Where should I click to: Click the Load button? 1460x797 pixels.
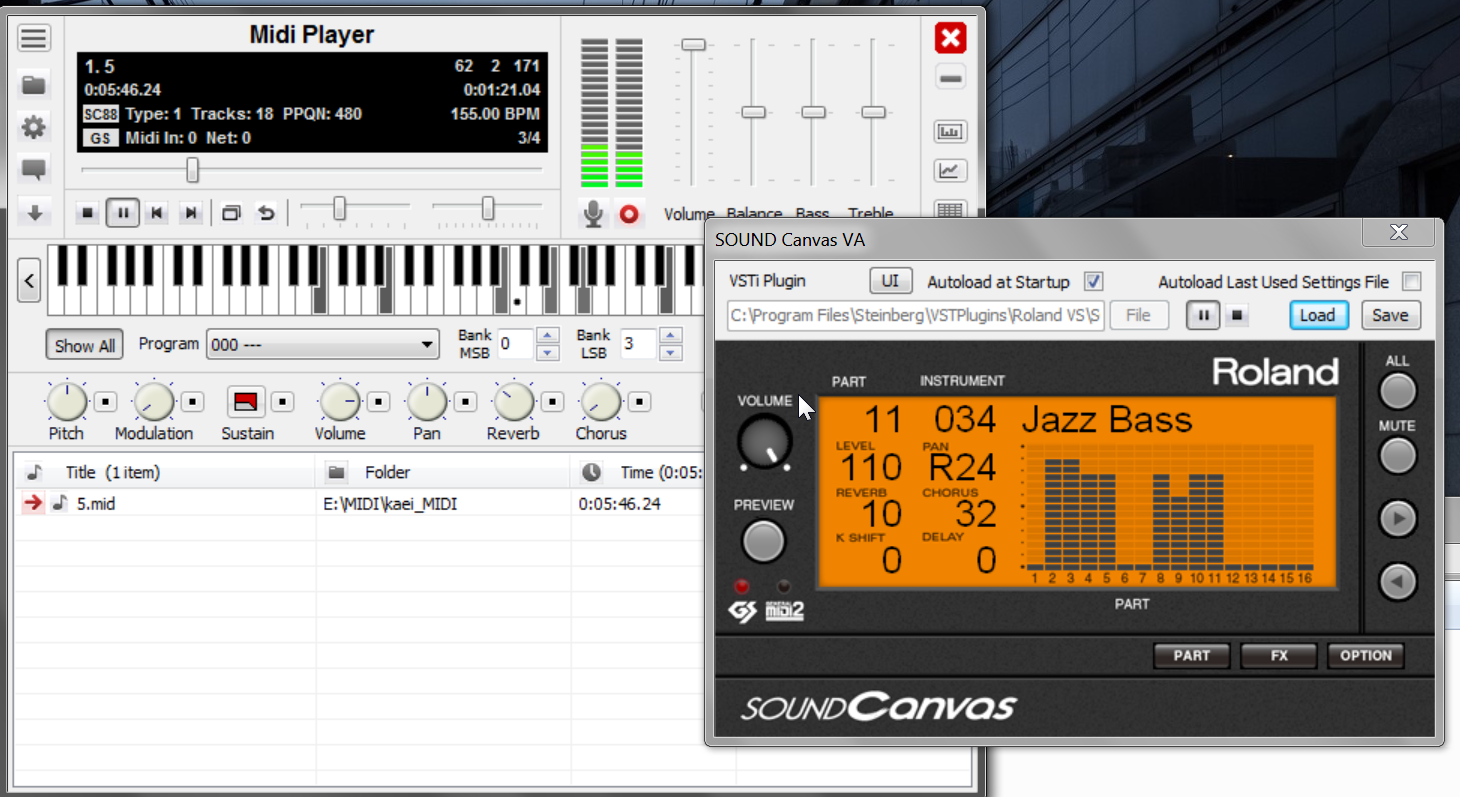pos(1317,315)
